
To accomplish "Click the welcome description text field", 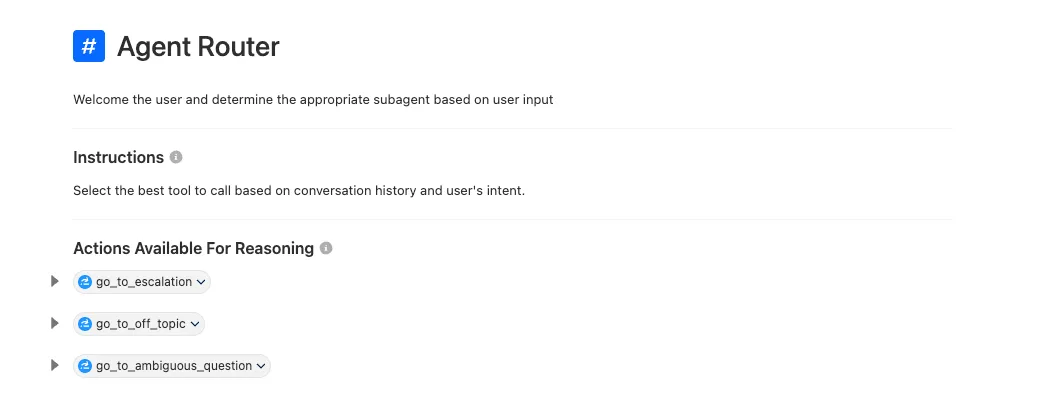I will [x=313, y=100].
